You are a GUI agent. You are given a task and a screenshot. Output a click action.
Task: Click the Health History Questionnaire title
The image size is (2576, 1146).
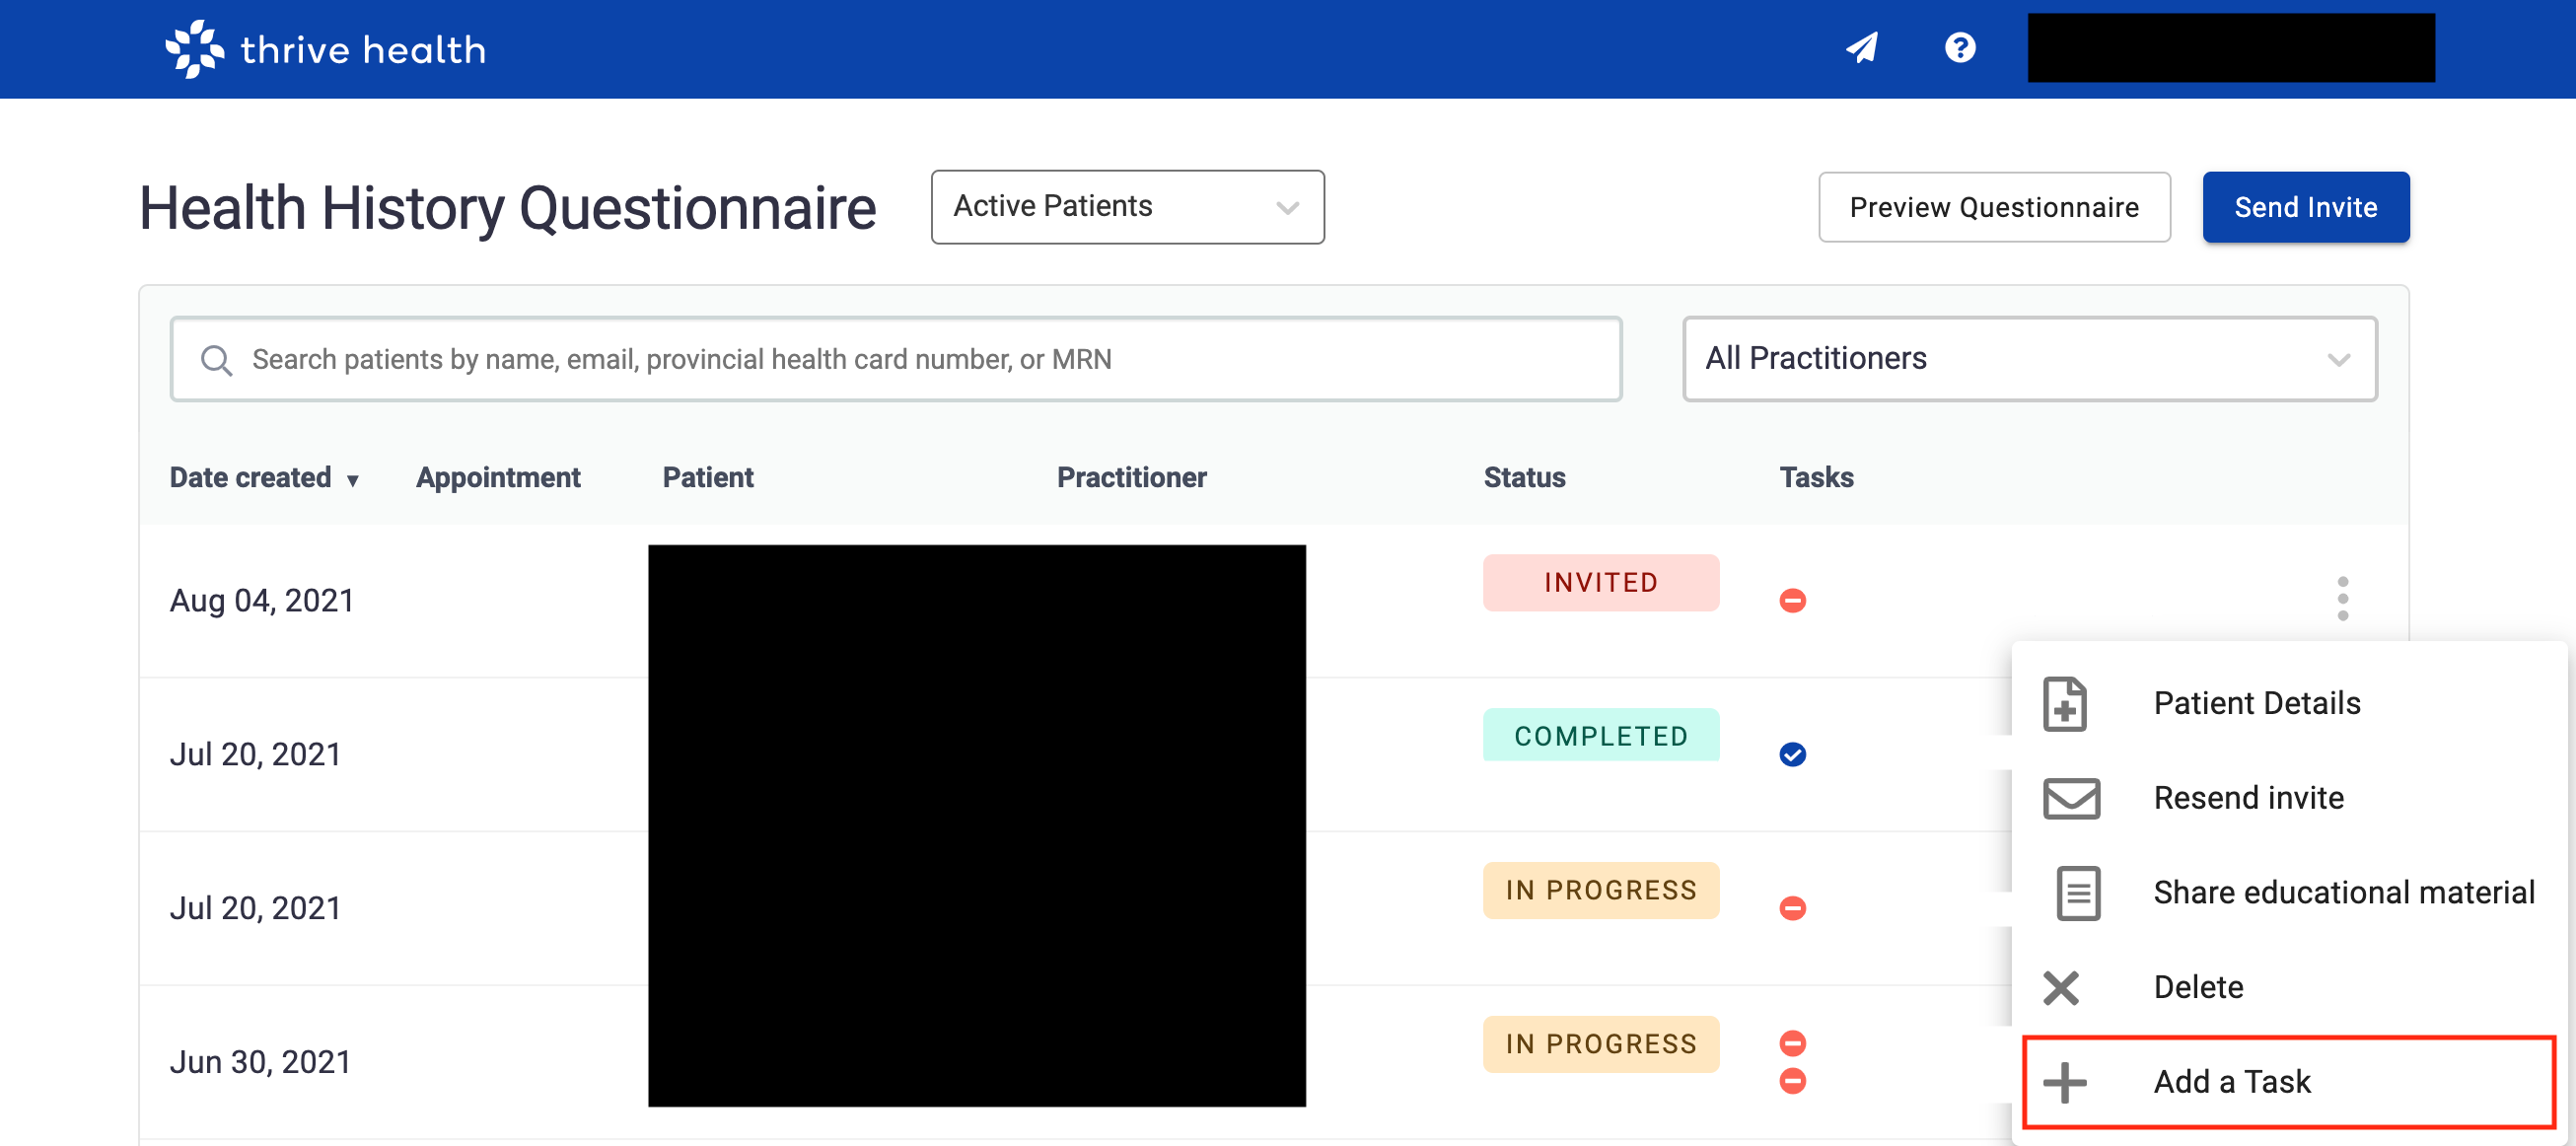(x=508, y=209)
